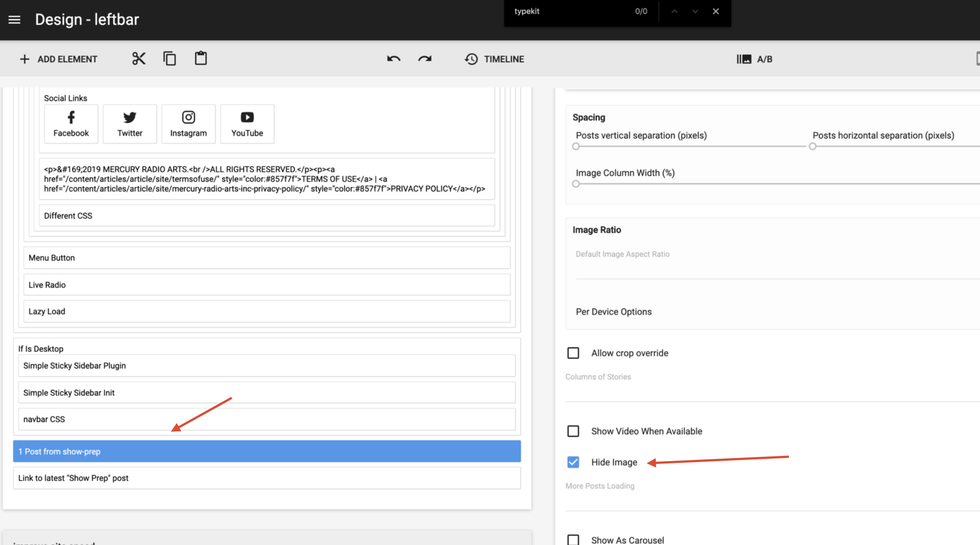980x545 pixels.
Task: Redo the last undone change
Action: click(425, 59)
